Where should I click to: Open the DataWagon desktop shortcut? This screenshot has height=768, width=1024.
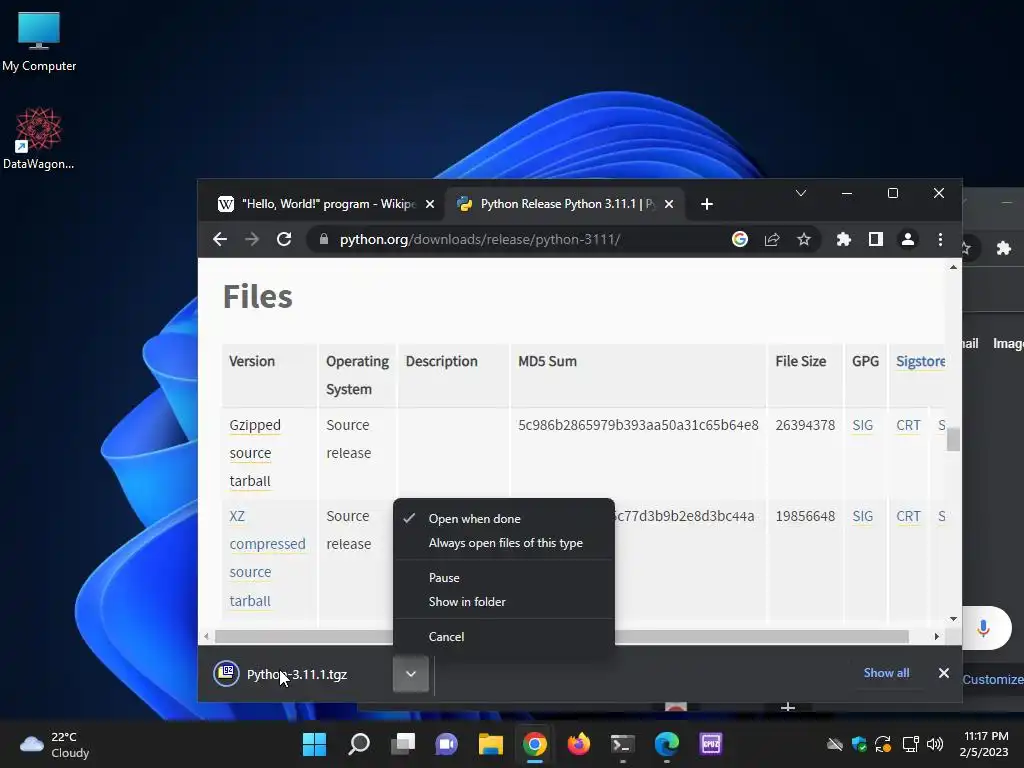(39, 138)
